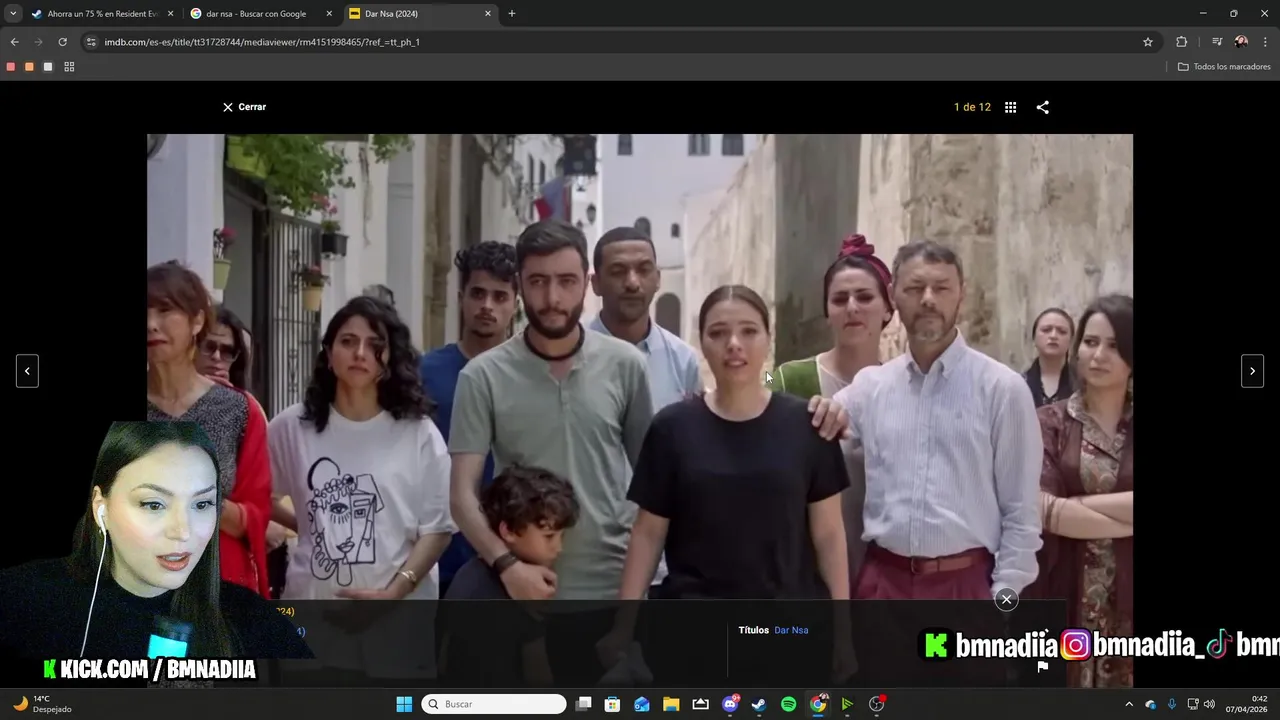The image size is (1280, 720).
Task: Switch to Chrome on the taskbar
Action: tap(818, 704)
